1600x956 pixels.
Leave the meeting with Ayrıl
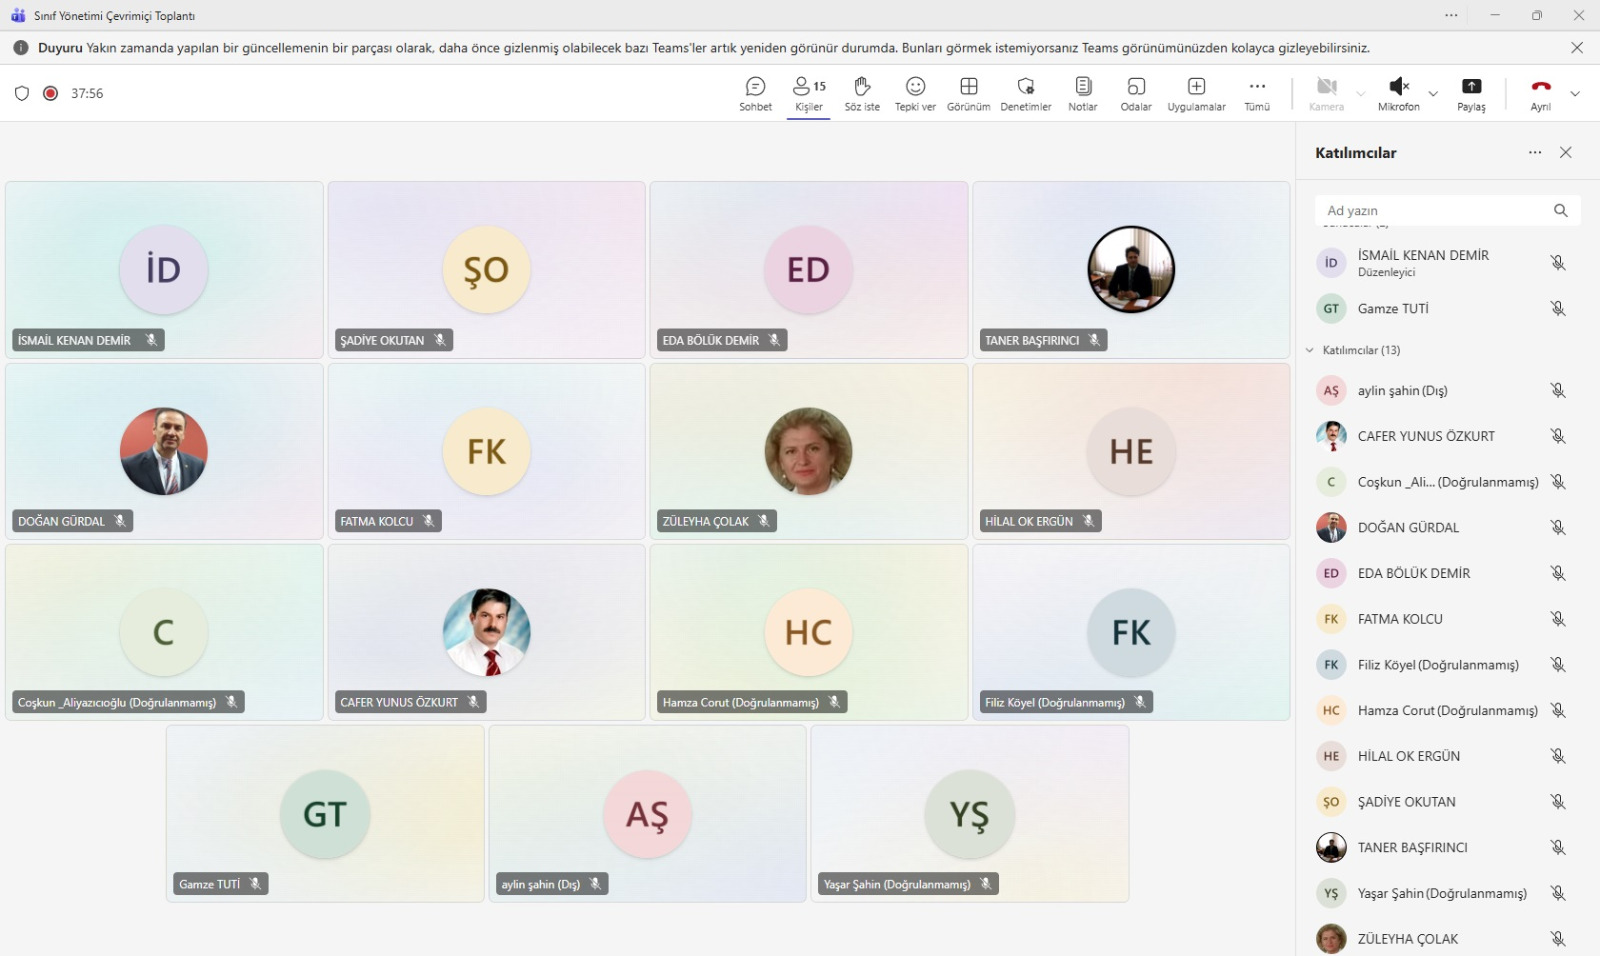[x=1540, y=93]
